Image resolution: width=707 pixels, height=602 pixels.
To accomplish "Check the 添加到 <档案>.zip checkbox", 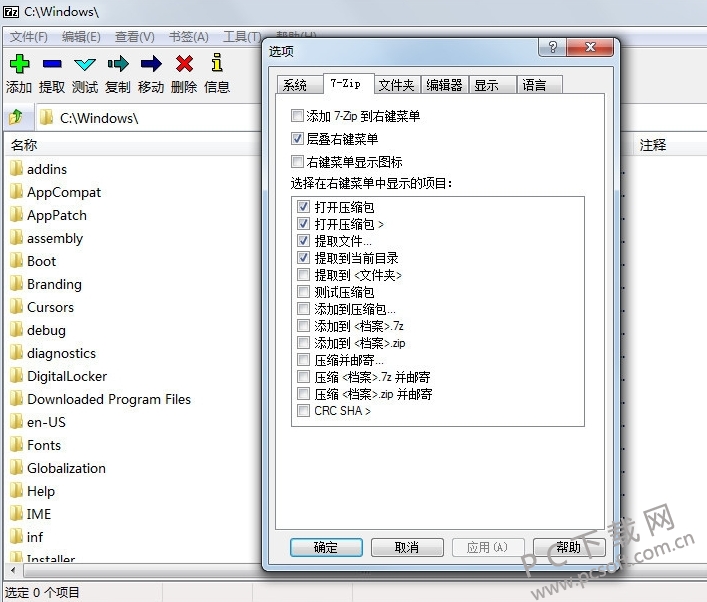I will pyautogui.click(x=303, y=343).
